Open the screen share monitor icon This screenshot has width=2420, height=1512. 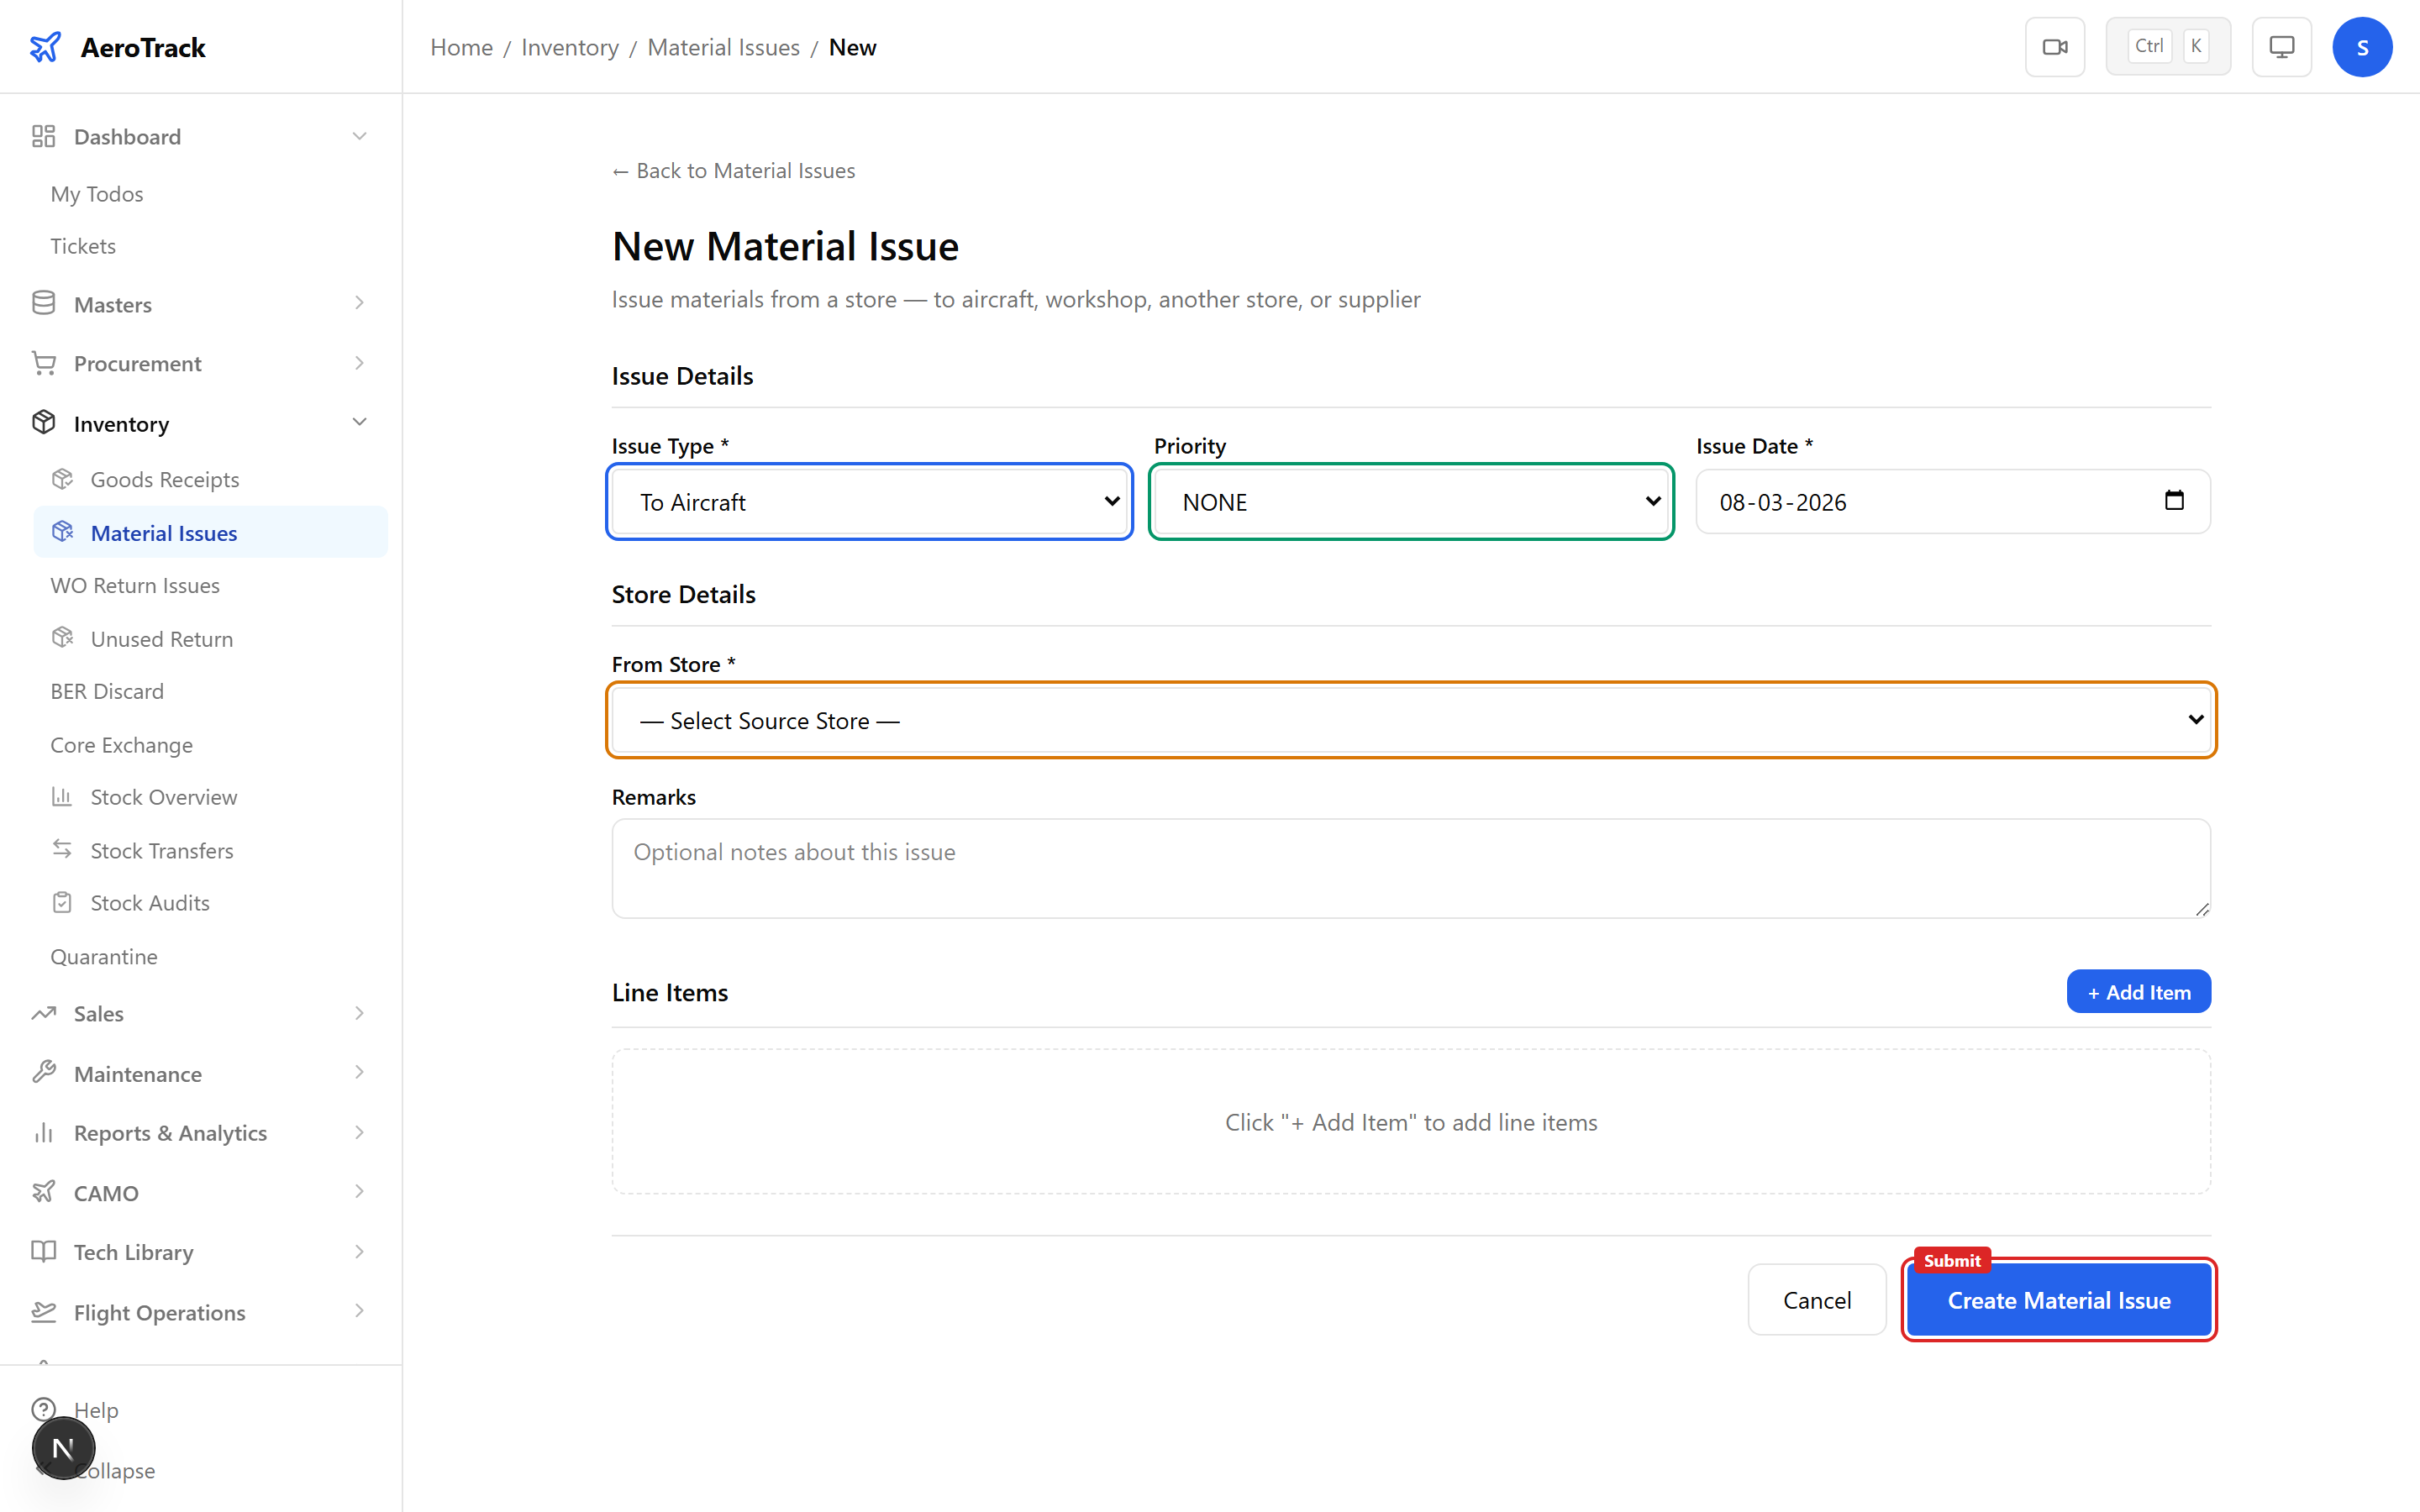[2281, 46]
